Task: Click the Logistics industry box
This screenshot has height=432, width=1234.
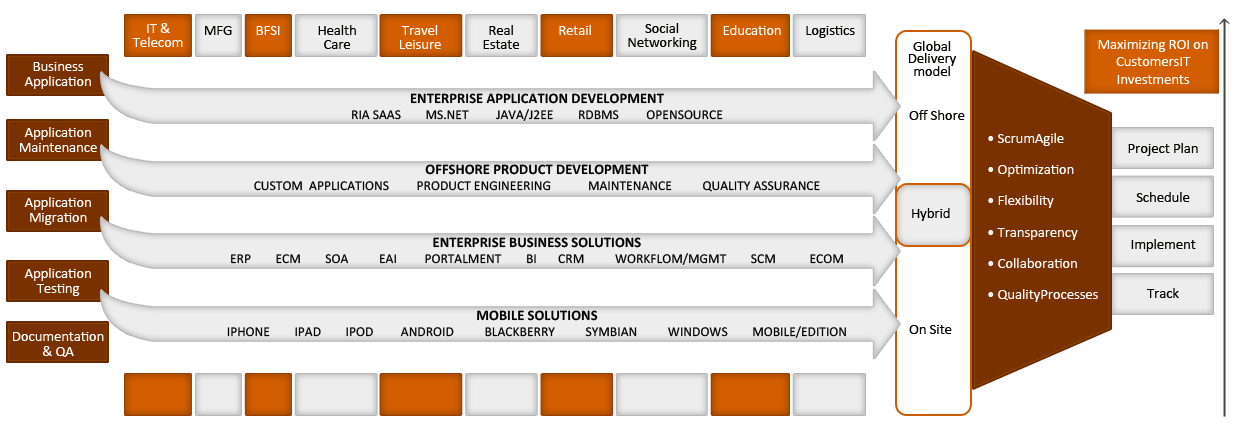Action: [831, 36]
